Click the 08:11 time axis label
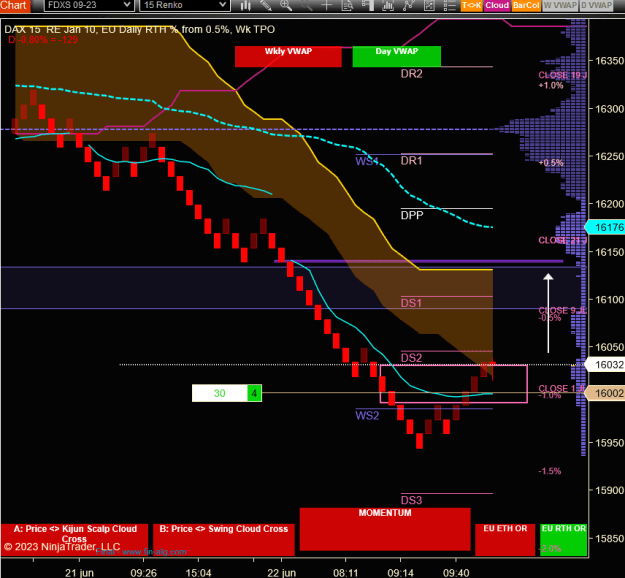This screenshot has width=625, height=578. [346, 573]
